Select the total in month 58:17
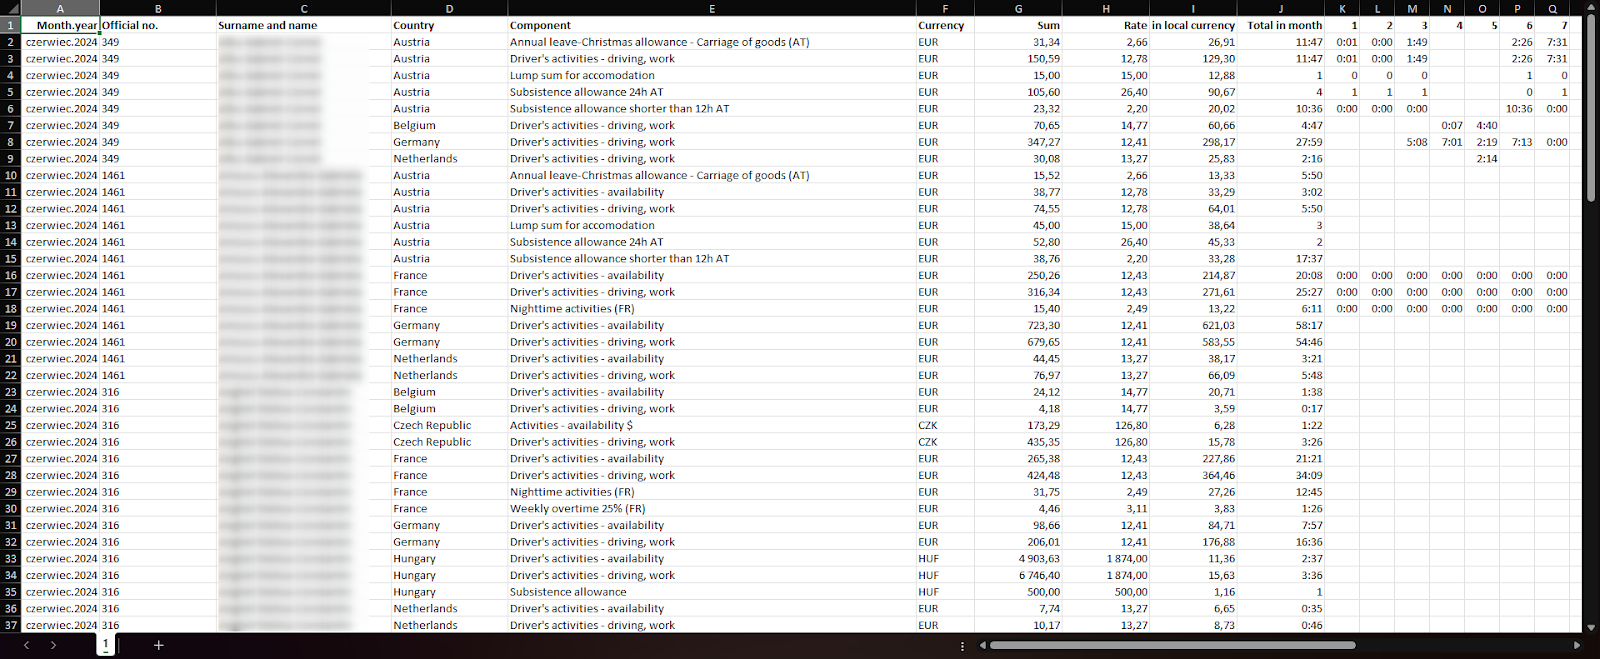The image size is (1600, 659). pos(1280,325)
